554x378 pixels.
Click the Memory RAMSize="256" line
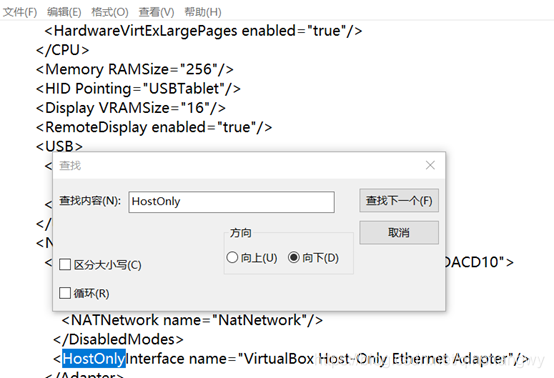(x=135, y=69)
